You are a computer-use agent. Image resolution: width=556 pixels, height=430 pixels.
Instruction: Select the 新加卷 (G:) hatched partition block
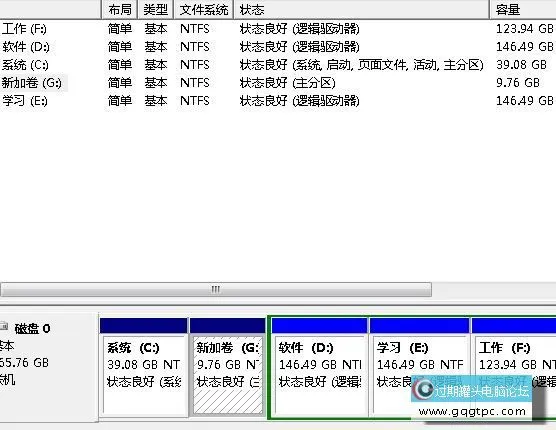pos(228,367)
